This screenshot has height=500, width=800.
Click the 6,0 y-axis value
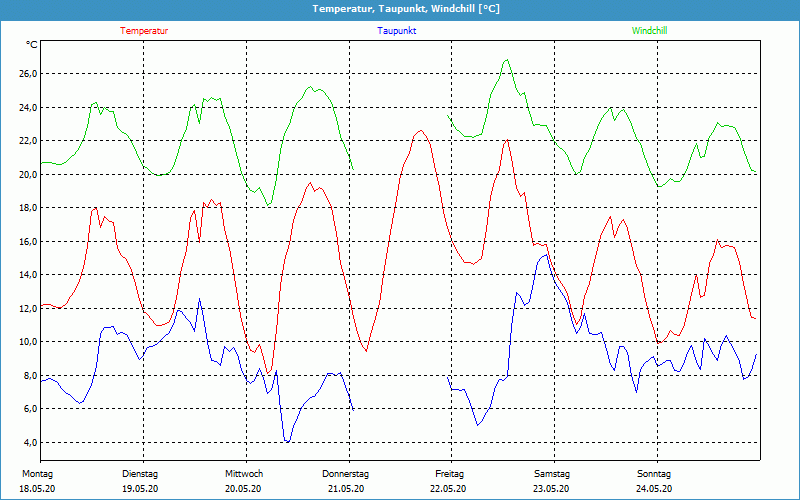[30, 409]
